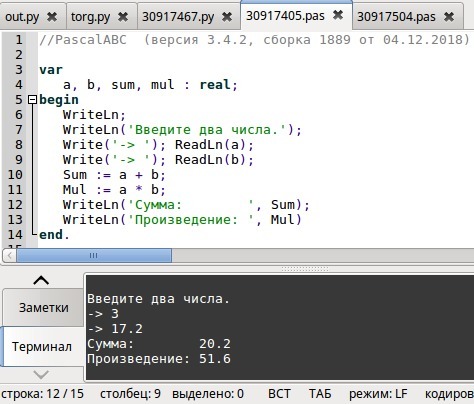Select the 30917405.pas tab
The image size is (474, 404).
[285, 15]
